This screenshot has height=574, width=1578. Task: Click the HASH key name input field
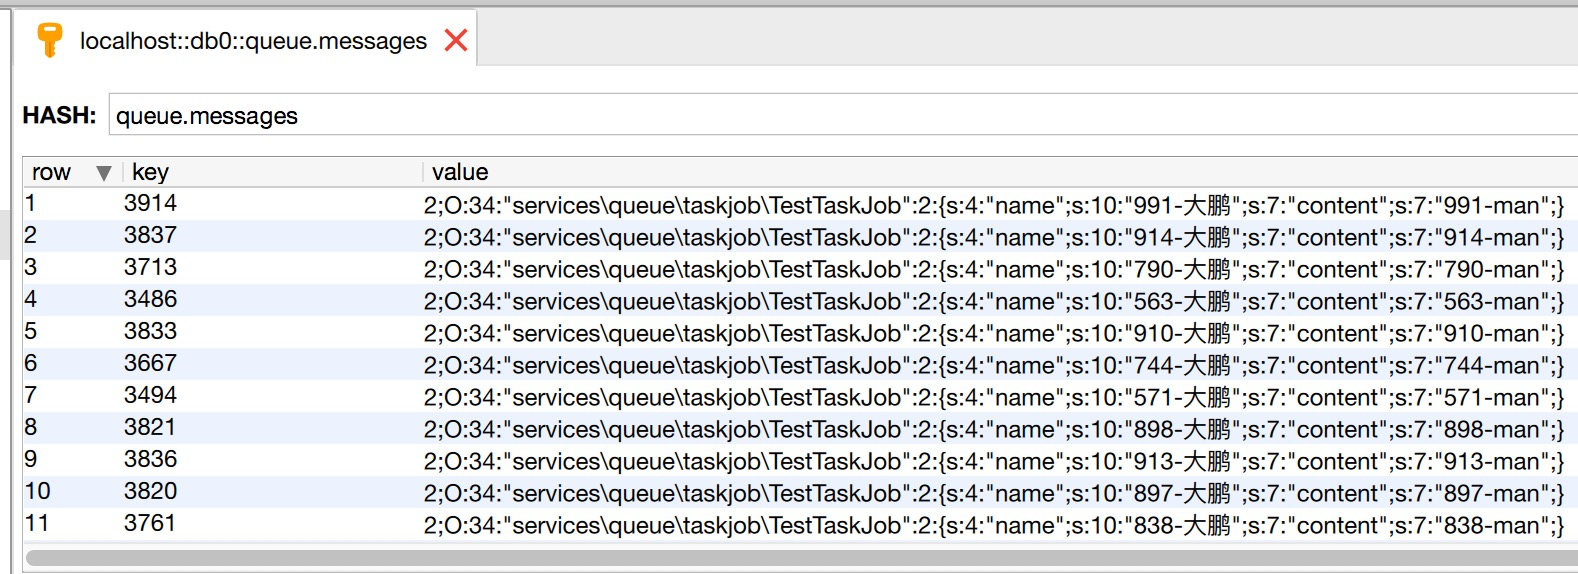pyautogui.click(x=843, y=115)
